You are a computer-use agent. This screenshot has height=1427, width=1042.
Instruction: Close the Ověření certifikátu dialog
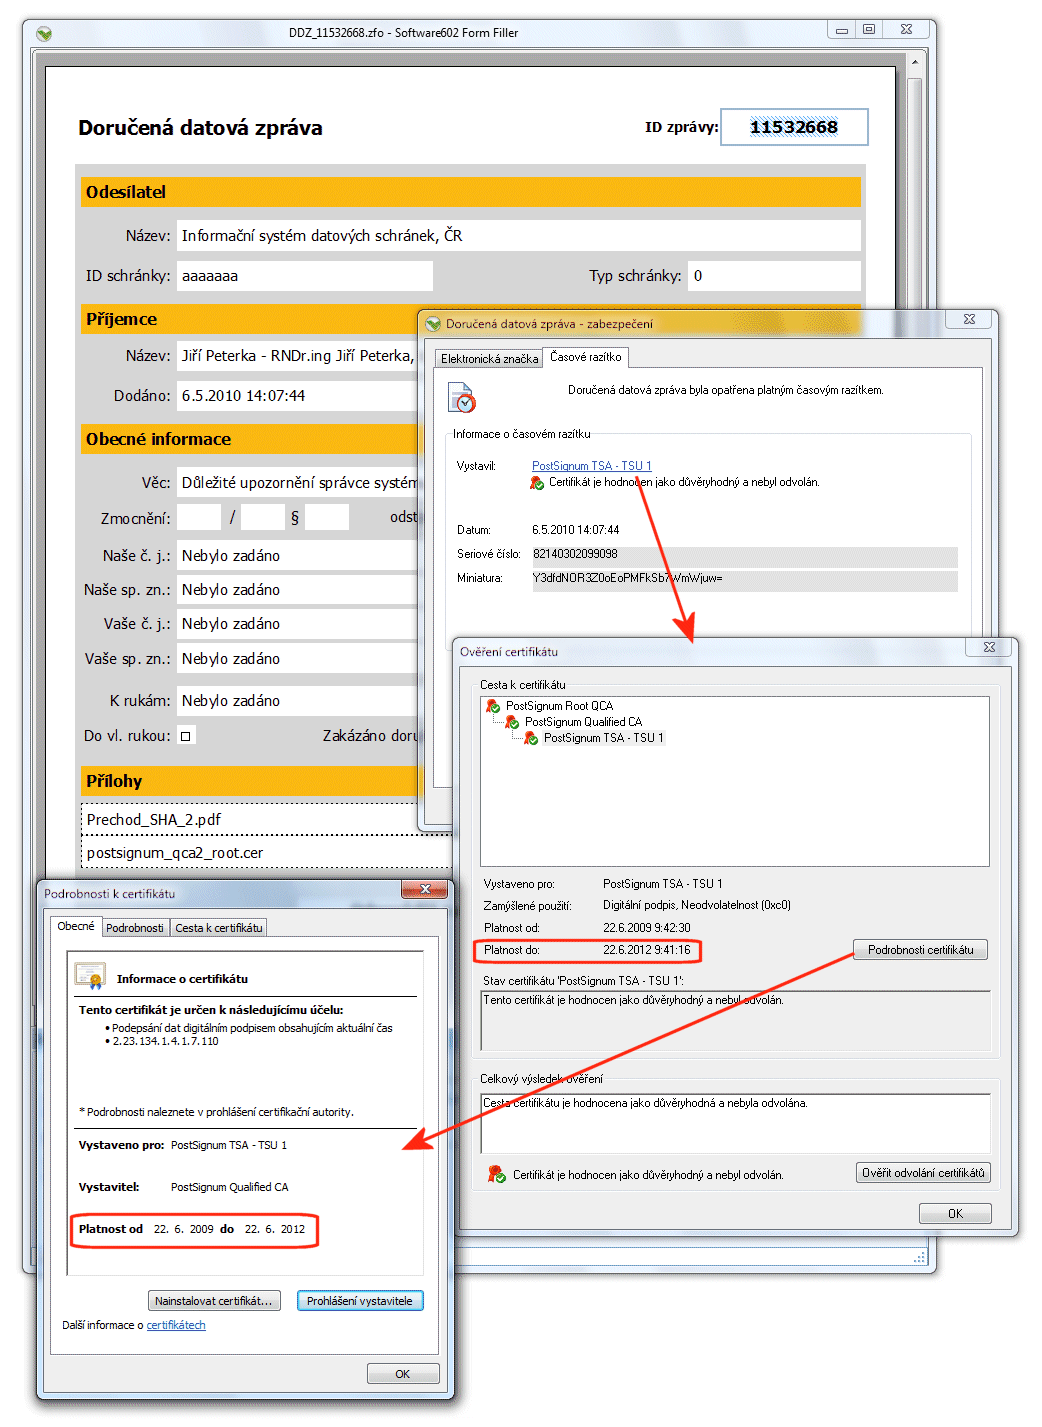989,647
